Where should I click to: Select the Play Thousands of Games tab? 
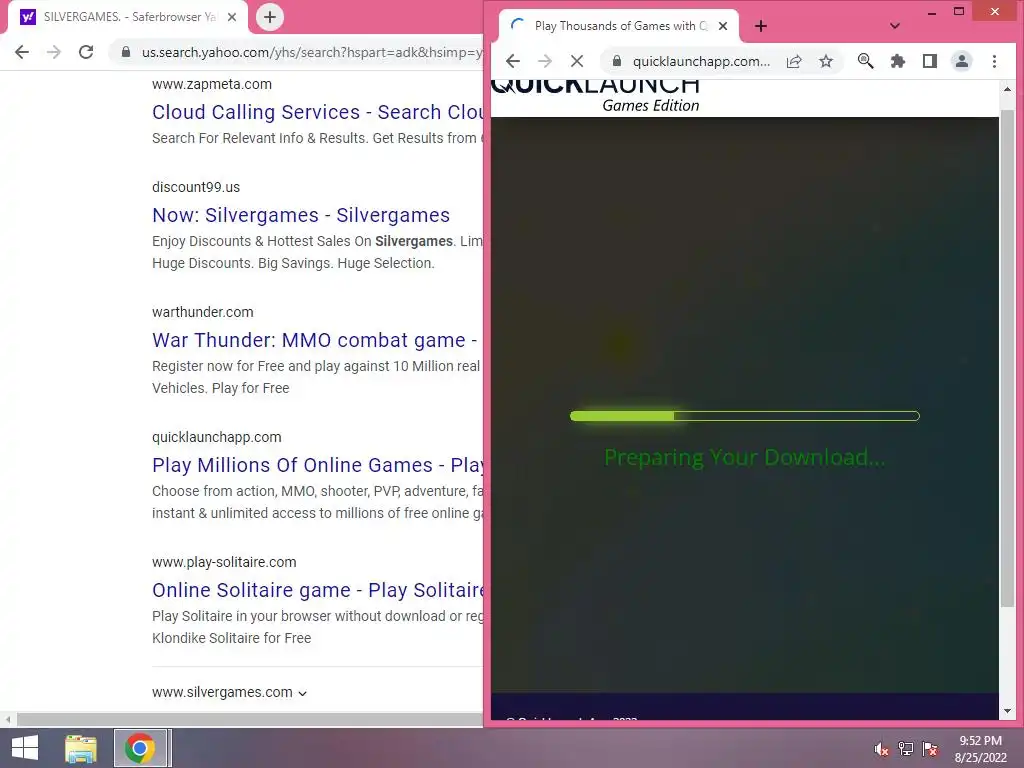(x=619, y=26)
